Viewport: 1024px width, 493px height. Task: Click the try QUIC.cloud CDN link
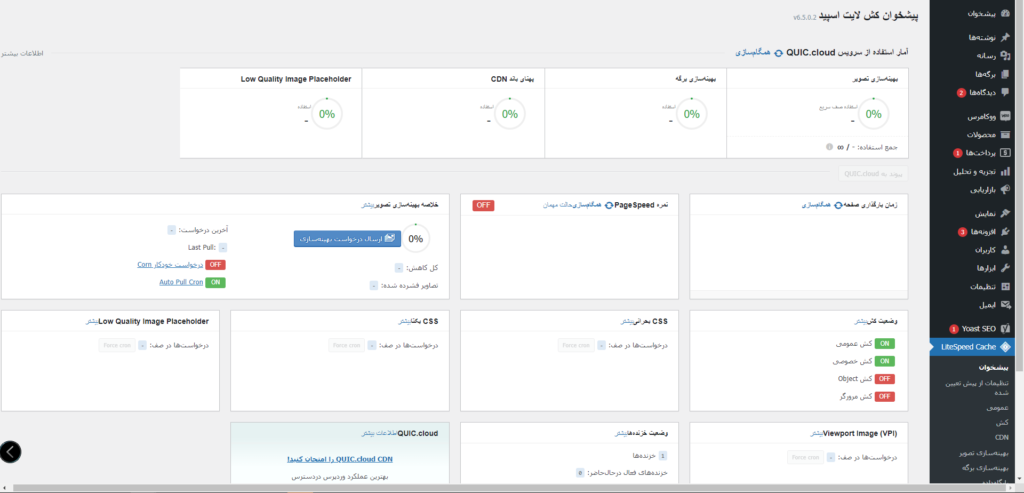(340, 459)
